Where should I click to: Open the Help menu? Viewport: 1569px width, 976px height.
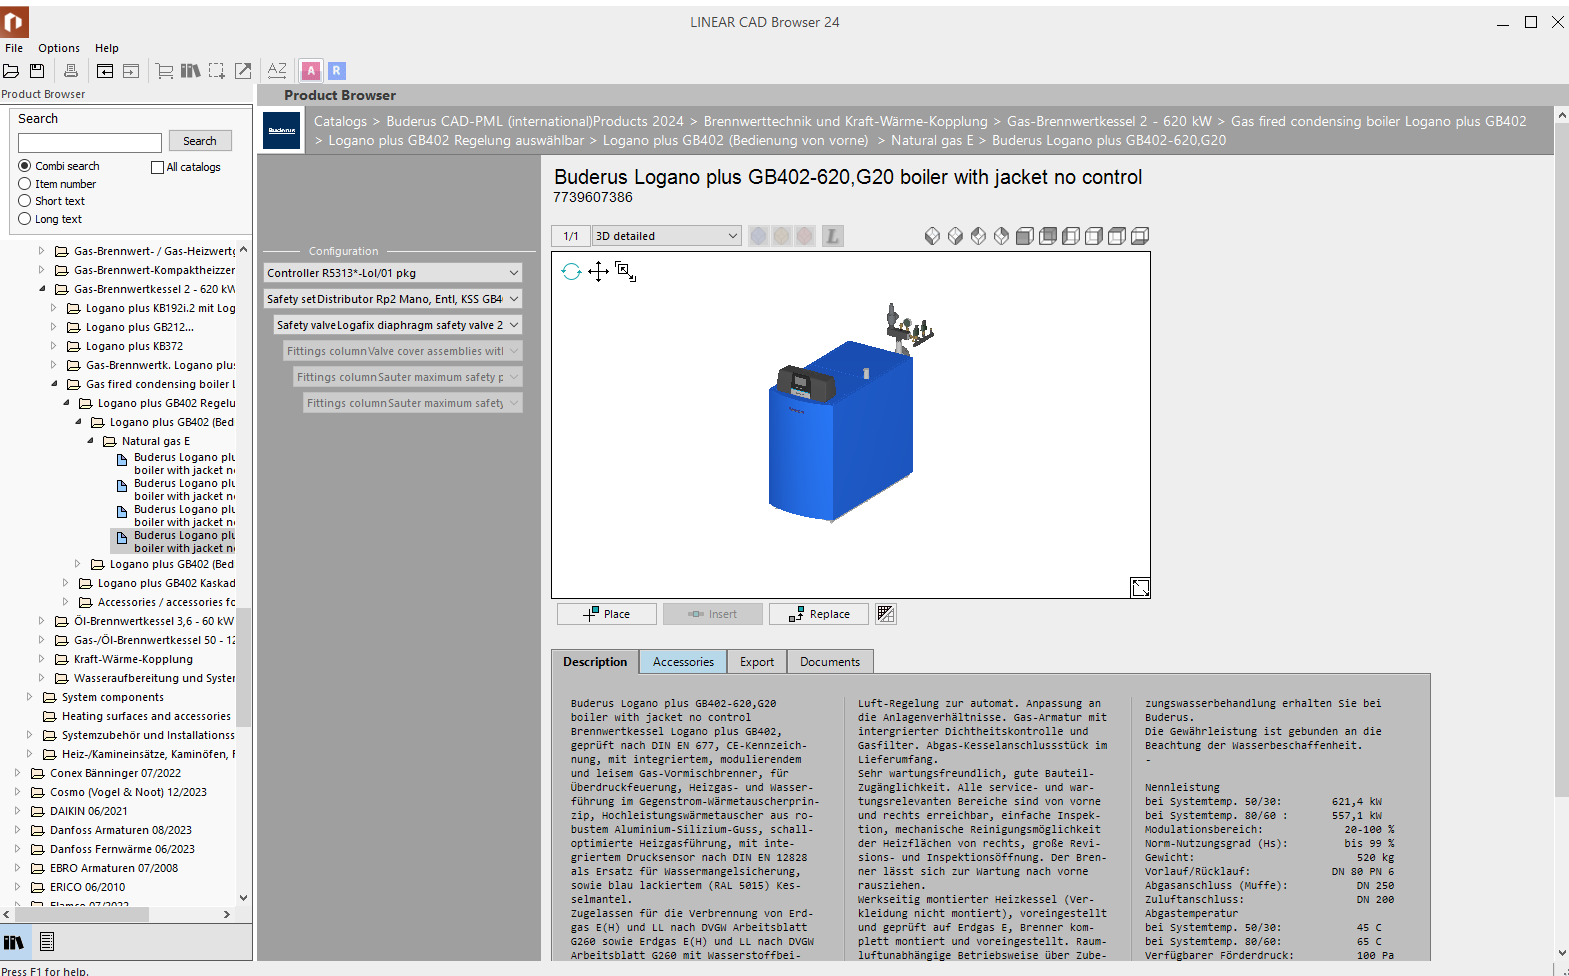pyautogui.click(x=107, y=48)
